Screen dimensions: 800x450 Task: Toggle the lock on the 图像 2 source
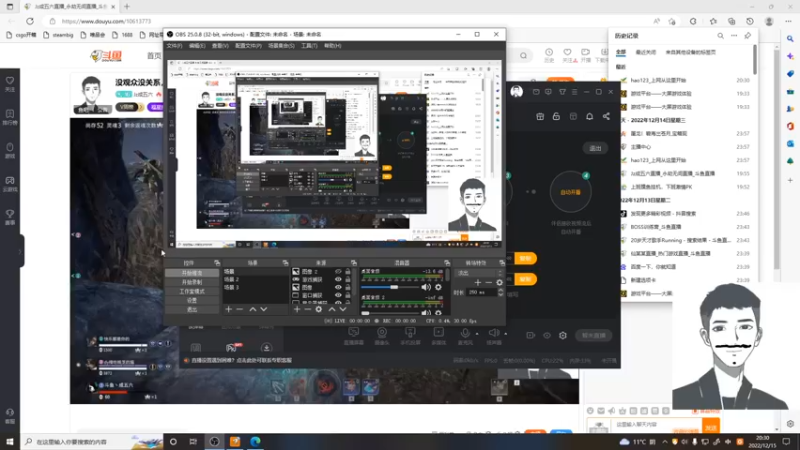(x=348, y=272)
